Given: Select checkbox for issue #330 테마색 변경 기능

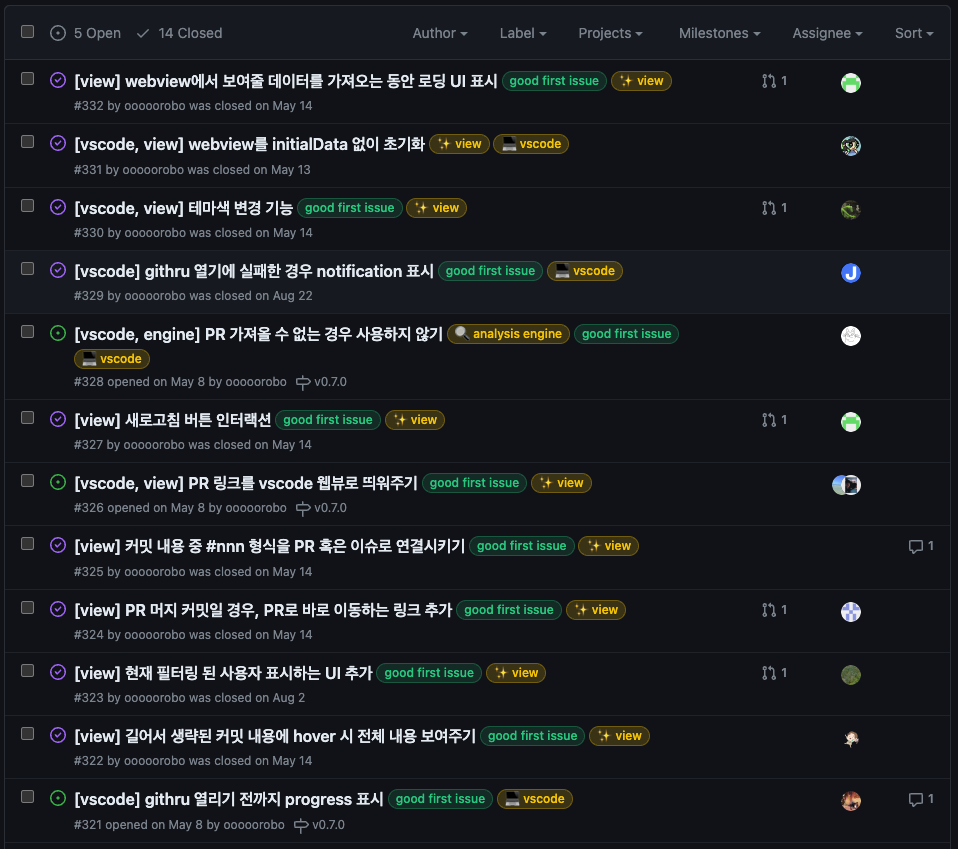Looking at the screenshot, I should click(x=27, y=206).
